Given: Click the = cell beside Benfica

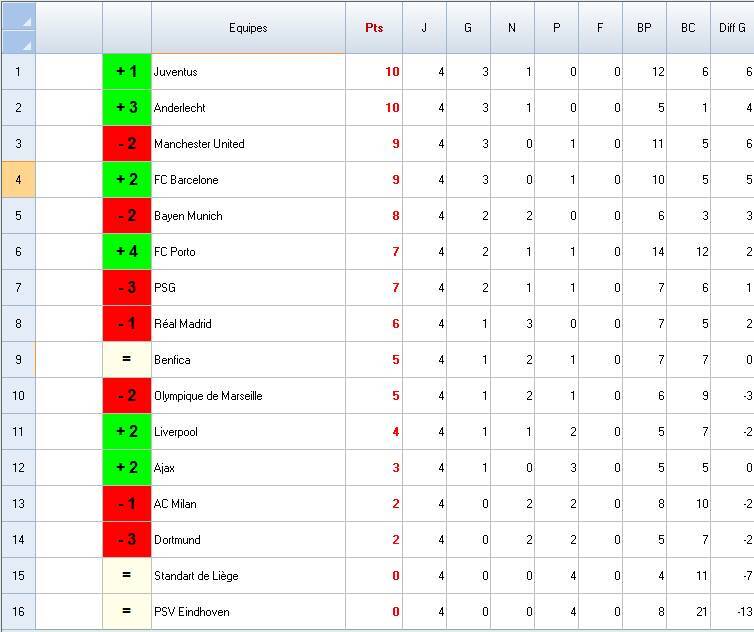Looking at the screenshot, I should pyautogui.click(x=127, y=360).
